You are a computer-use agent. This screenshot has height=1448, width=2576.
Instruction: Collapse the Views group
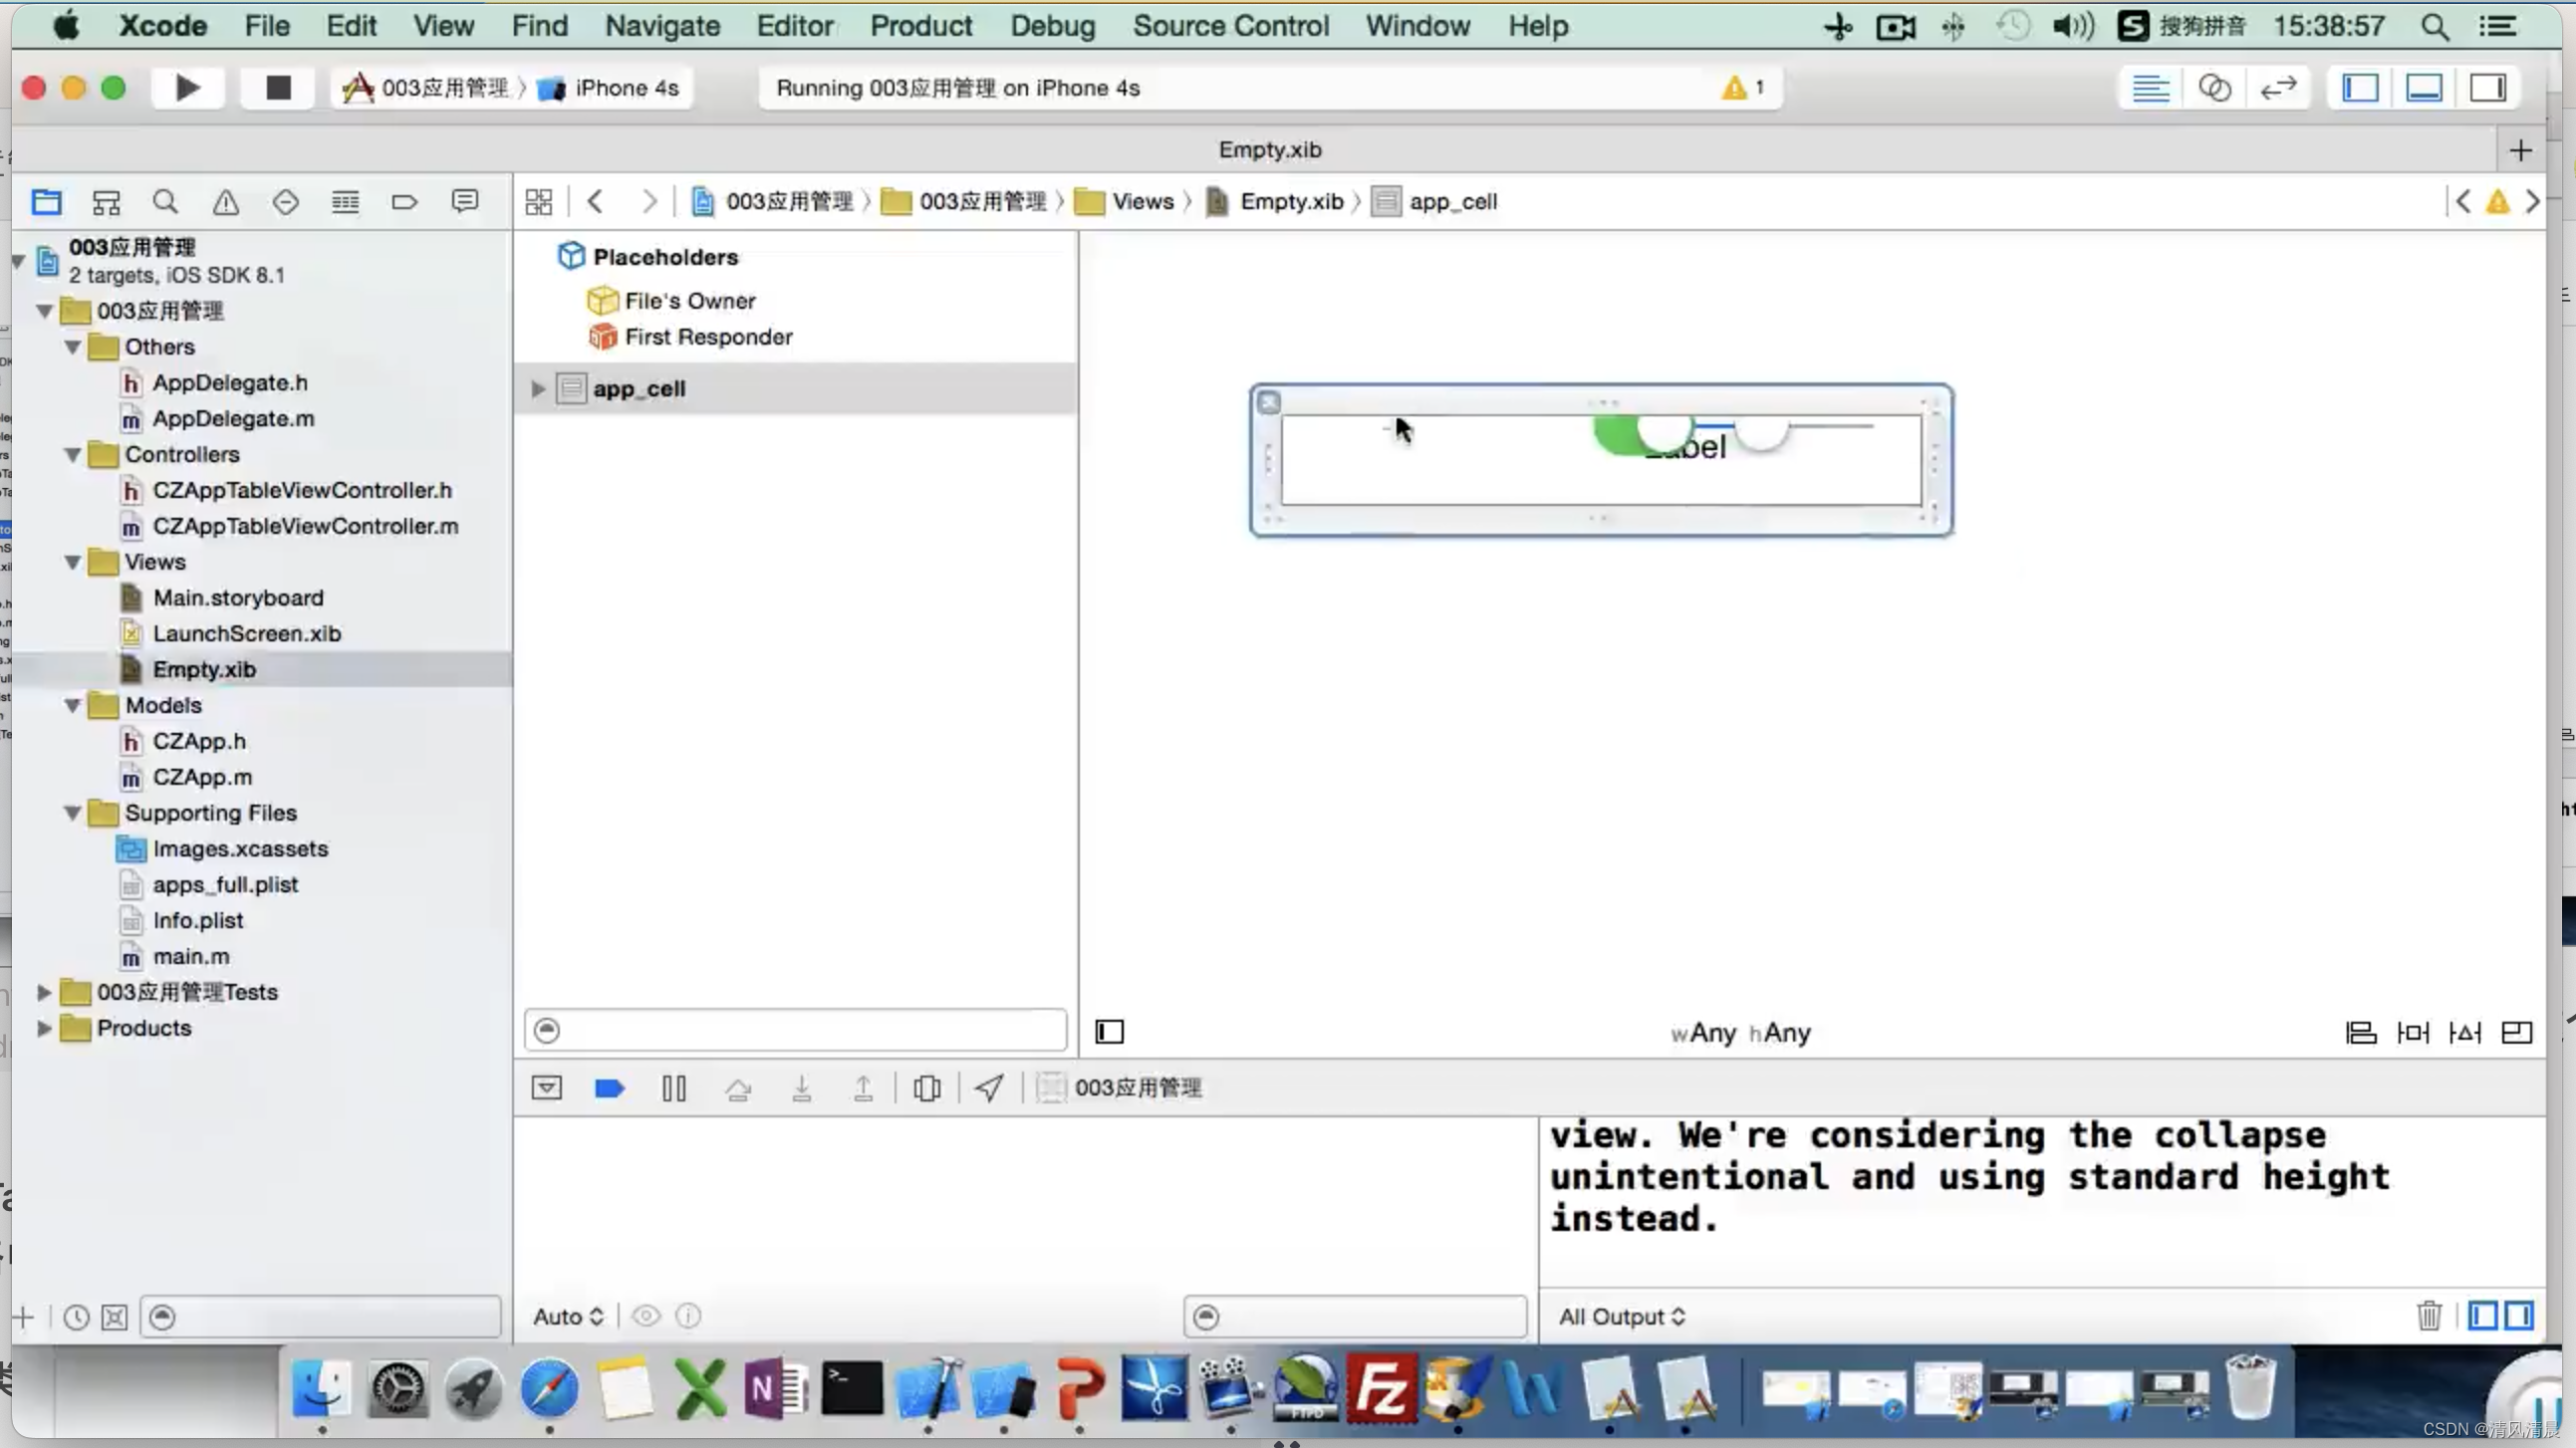point(73,562)
